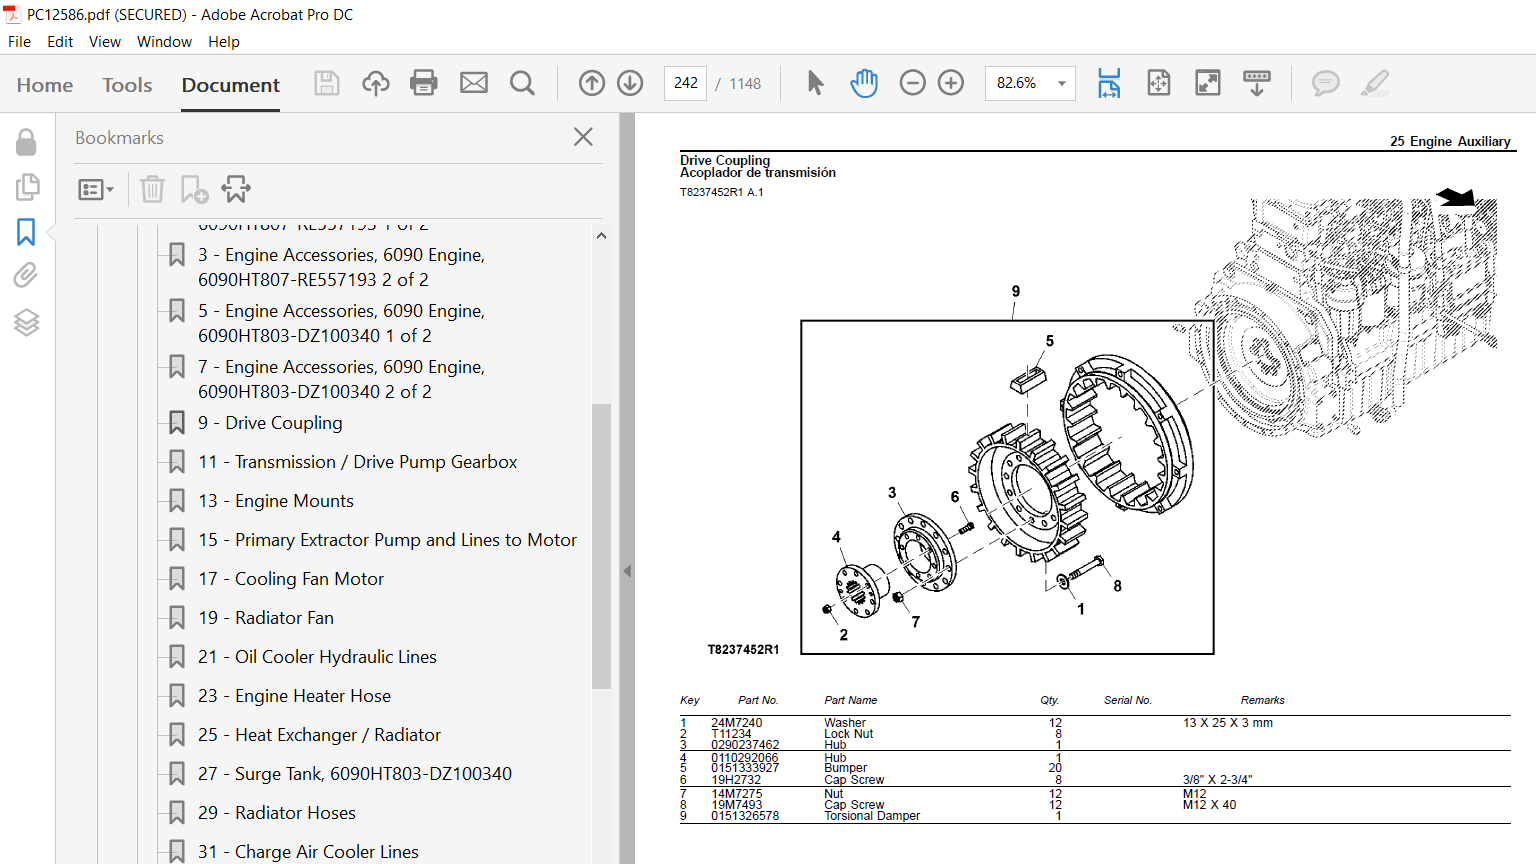
Task: Open the File menu
Action: [19, 42]
